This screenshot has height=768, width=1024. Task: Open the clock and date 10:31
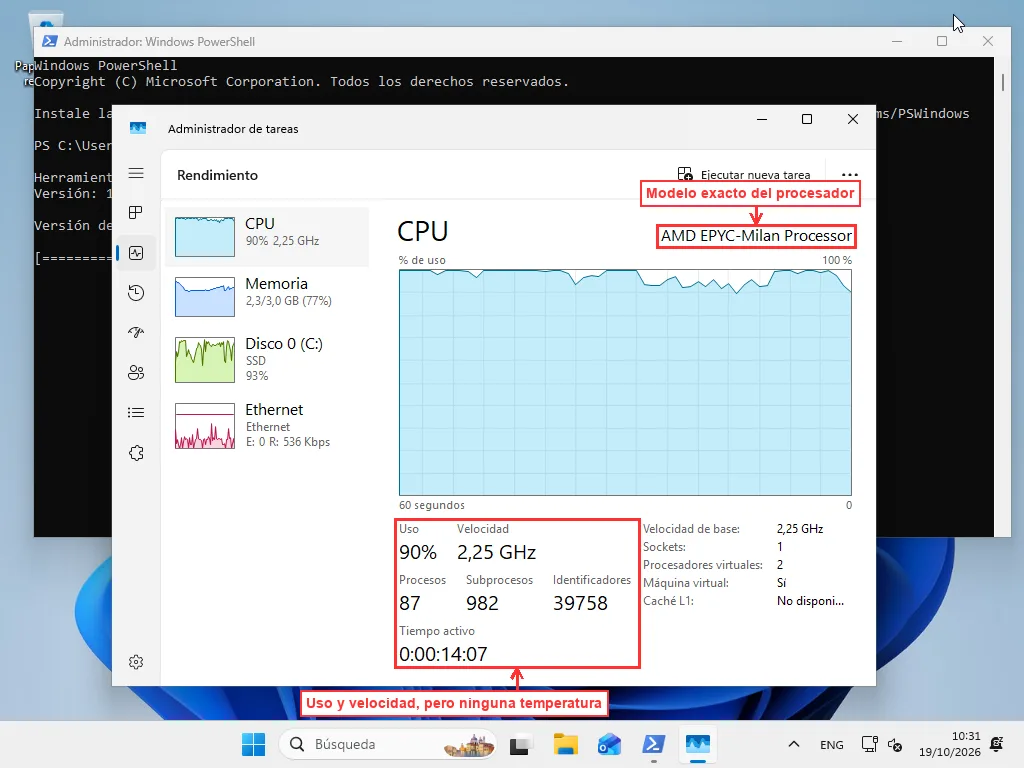click(x=950, y=744)
